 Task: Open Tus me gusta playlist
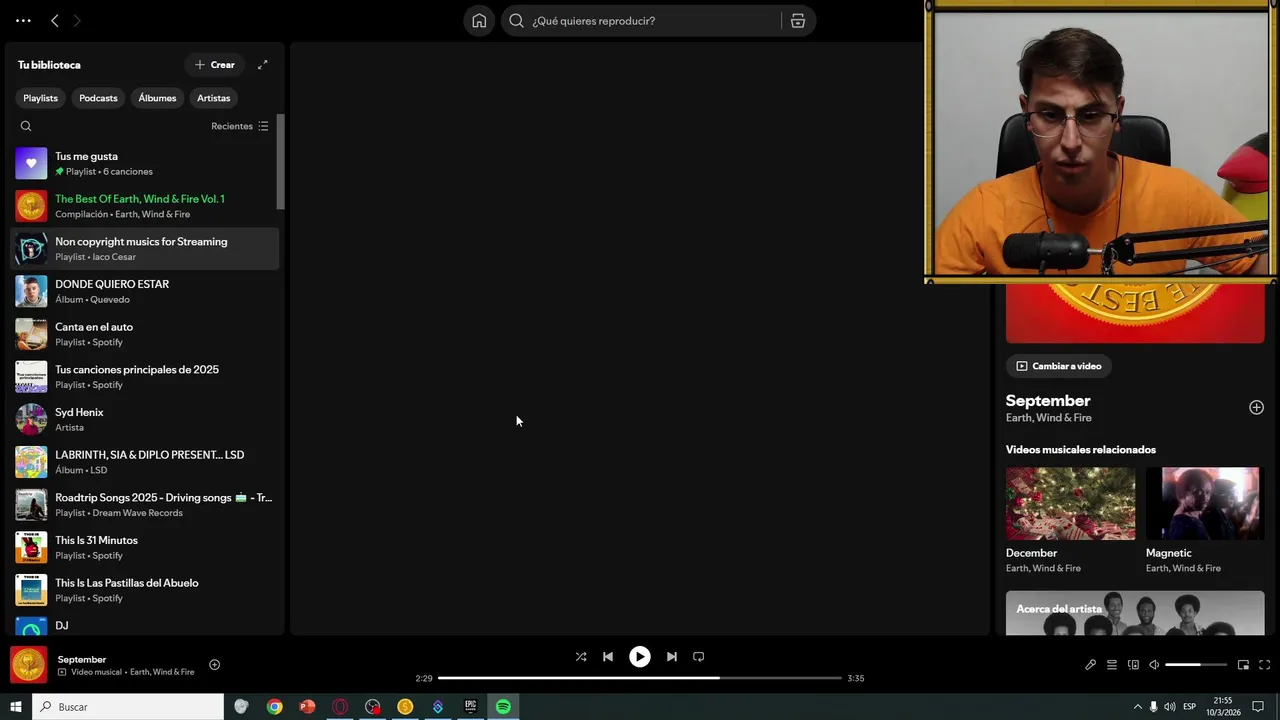[144, 163]
